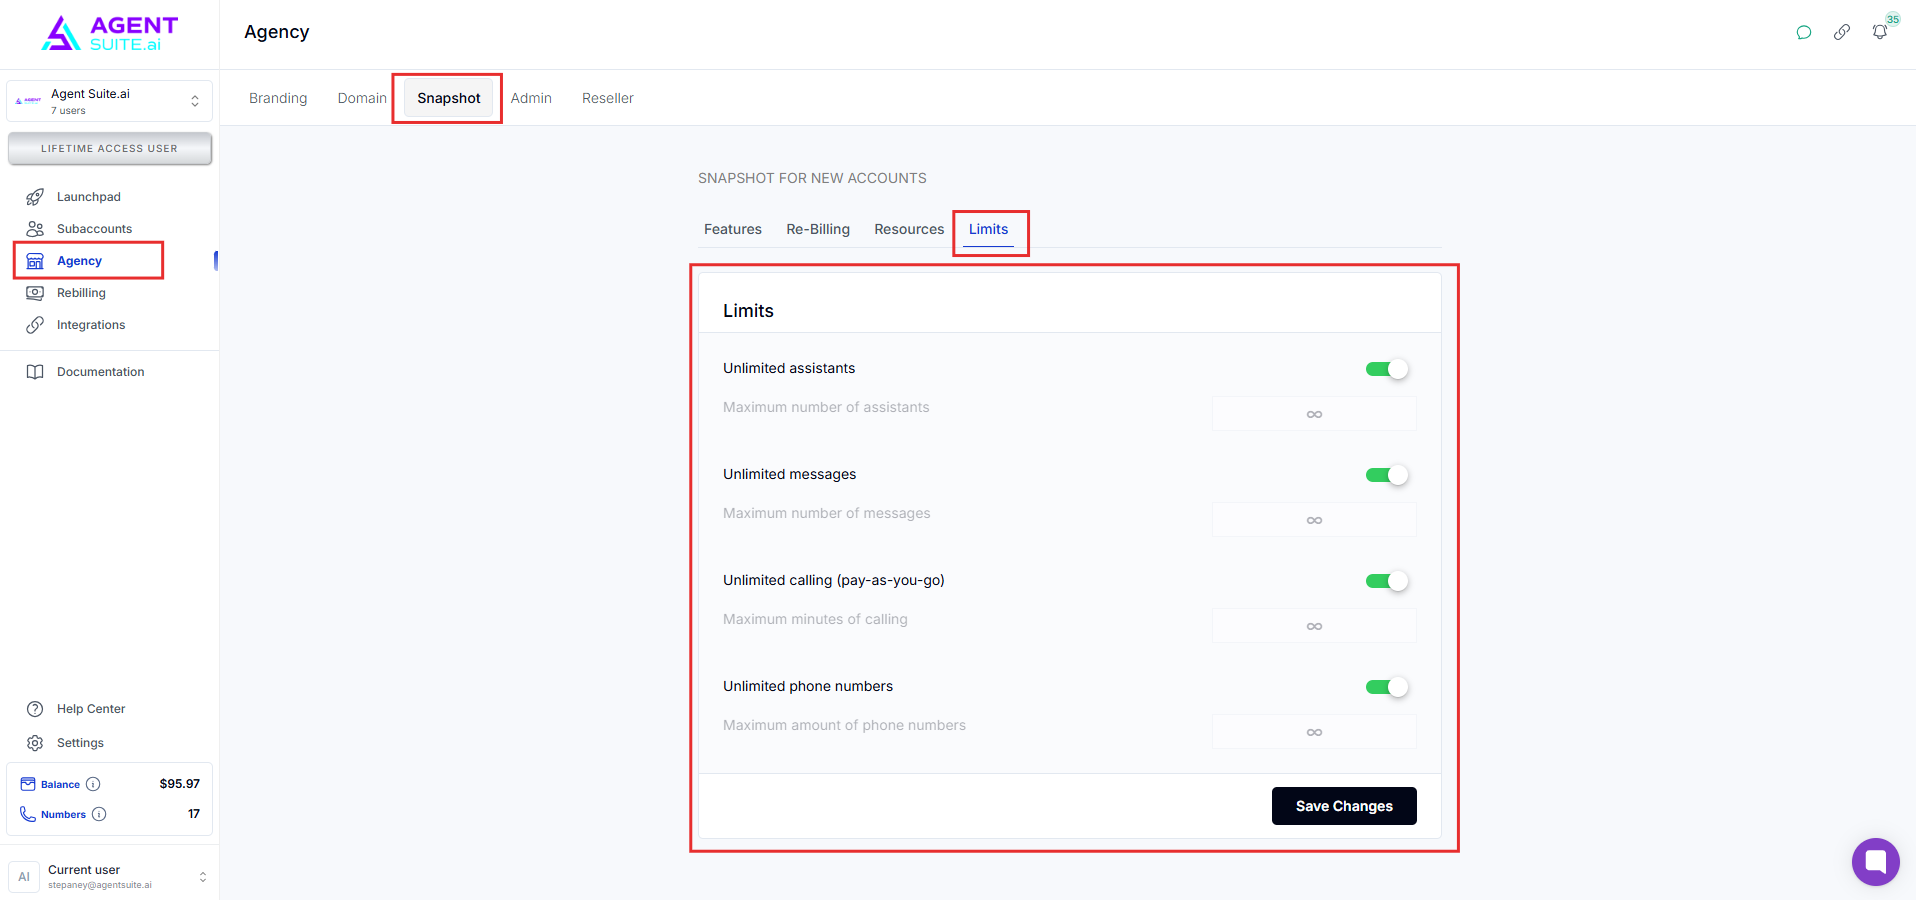Image resolution: width=1916 pixels, height=900 pixels.
Task: Click the numbers count 17
Action: point(194,814)
